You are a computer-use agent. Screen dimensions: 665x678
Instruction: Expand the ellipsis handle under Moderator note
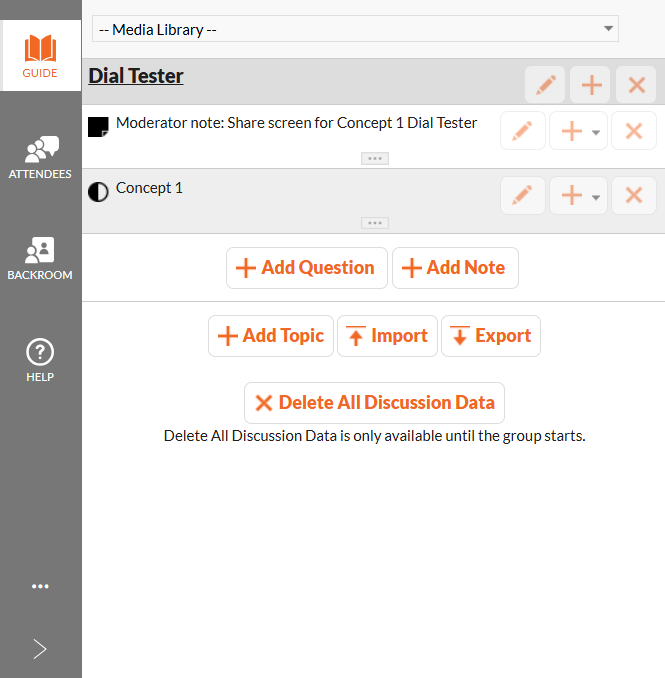pyautogui.click(x=375, y=159)
